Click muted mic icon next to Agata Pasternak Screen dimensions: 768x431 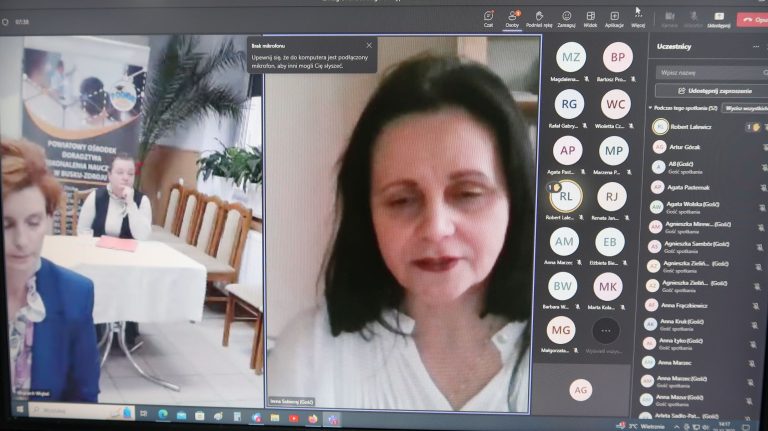[x=763, y=187]
